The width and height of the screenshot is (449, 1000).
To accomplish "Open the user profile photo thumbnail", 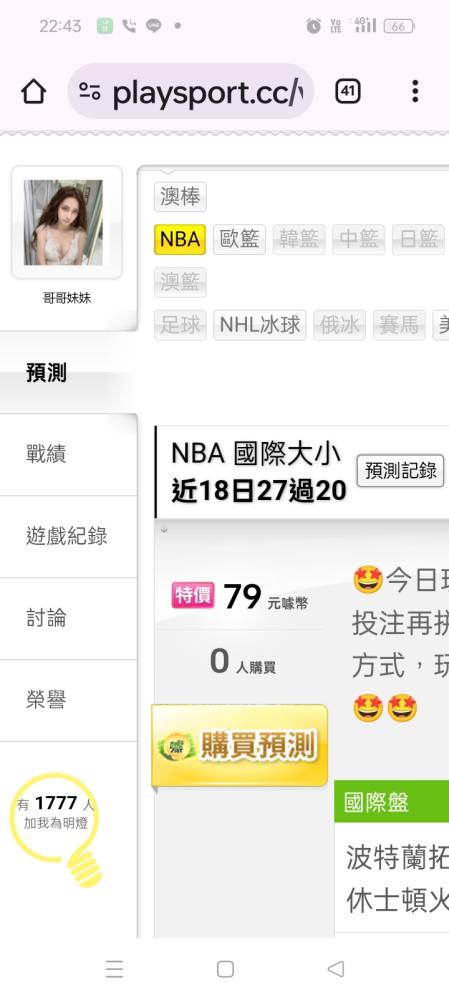I will point(64,223).
